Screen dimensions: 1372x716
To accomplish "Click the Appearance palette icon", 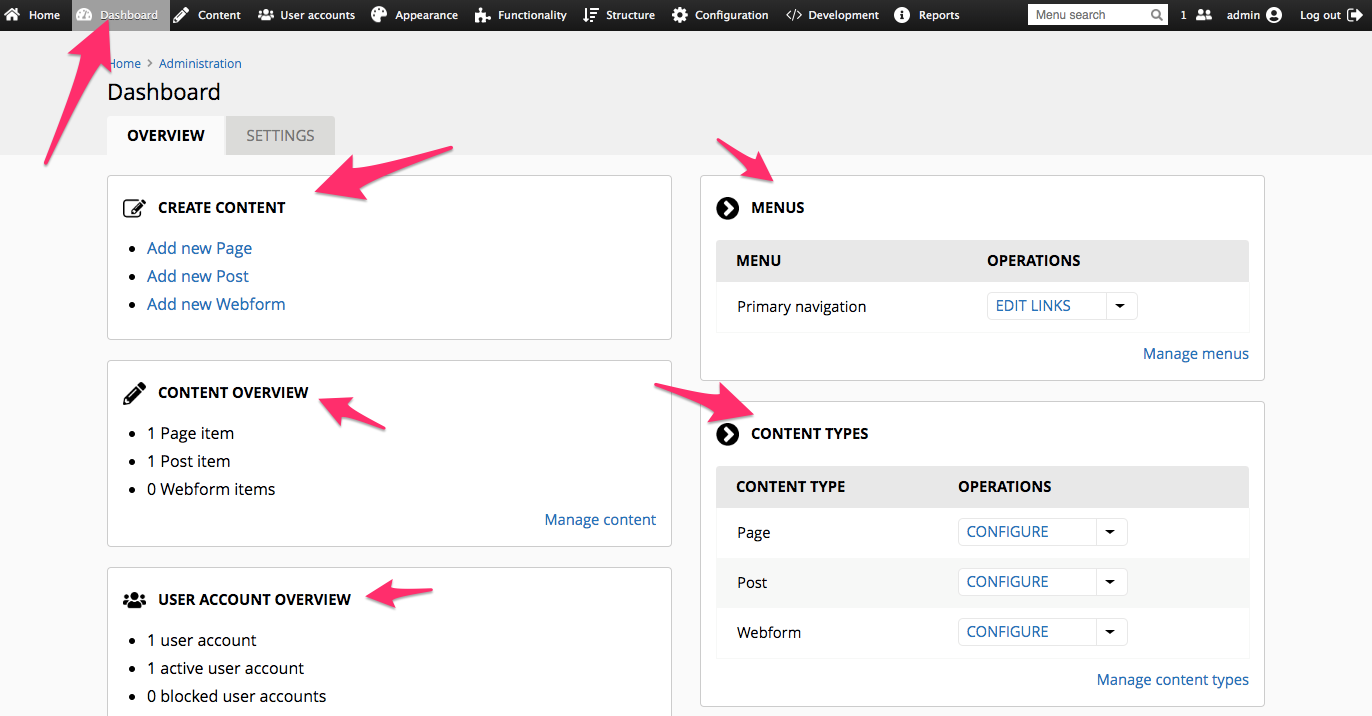I will (379, 15).
